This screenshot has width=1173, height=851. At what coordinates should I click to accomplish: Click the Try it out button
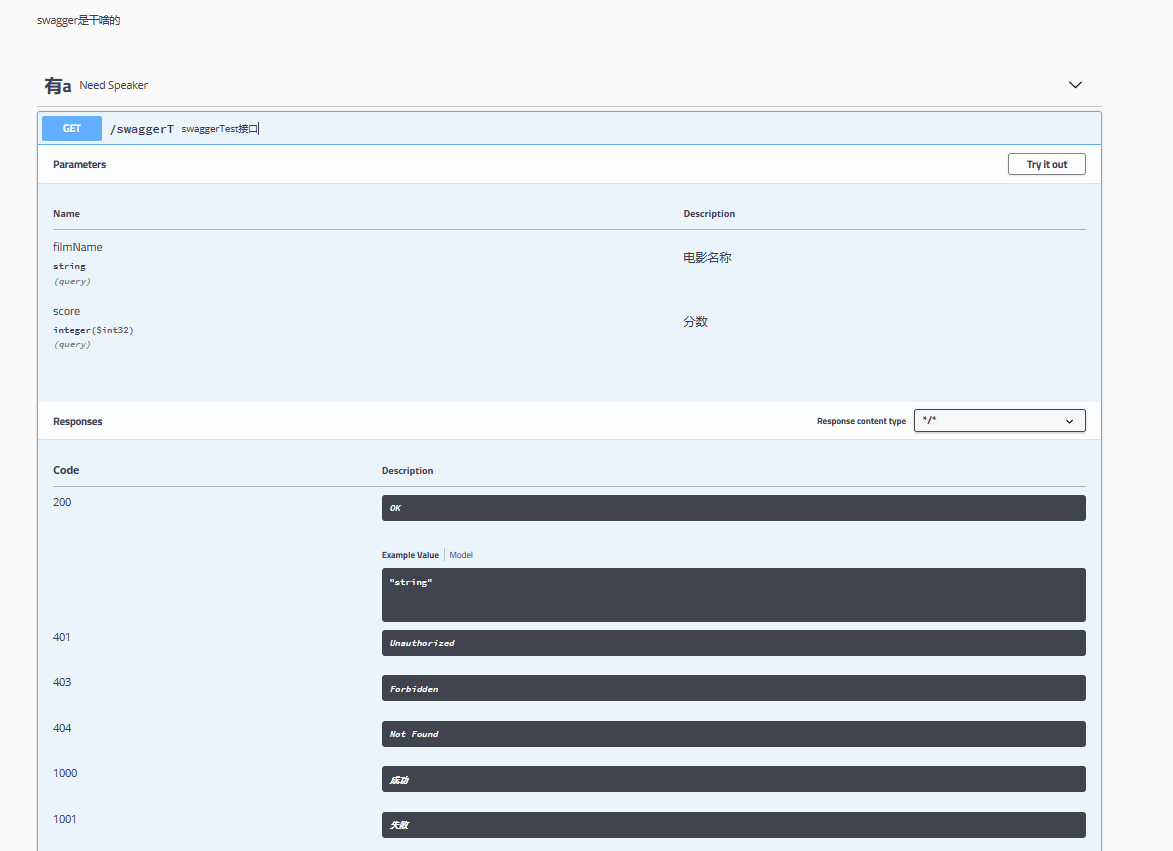pos(1046,165)
